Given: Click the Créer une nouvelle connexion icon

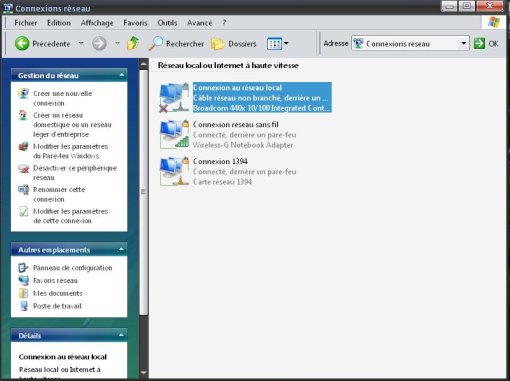Looking at the screenshot, I should [23, 94].
